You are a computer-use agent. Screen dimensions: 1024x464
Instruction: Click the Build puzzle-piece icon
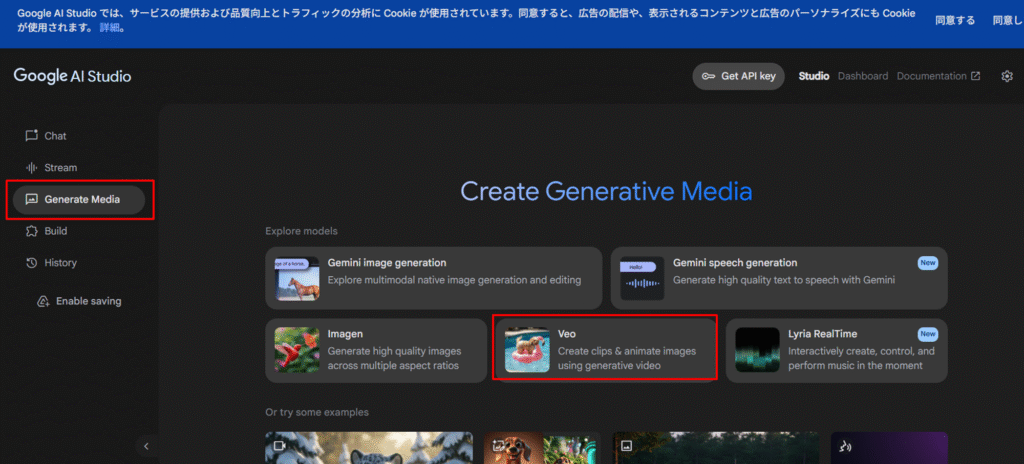tap(31, 231)
